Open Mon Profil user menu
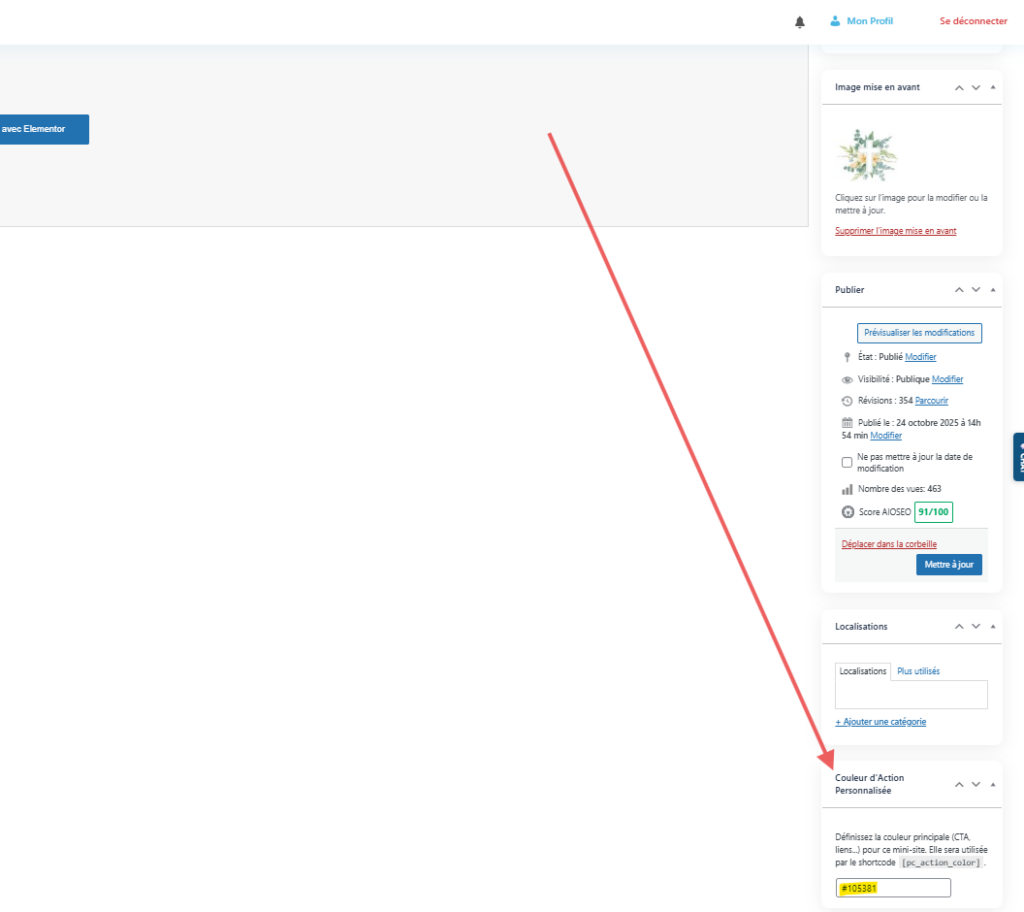1024x912 pixels. [861, 21]
